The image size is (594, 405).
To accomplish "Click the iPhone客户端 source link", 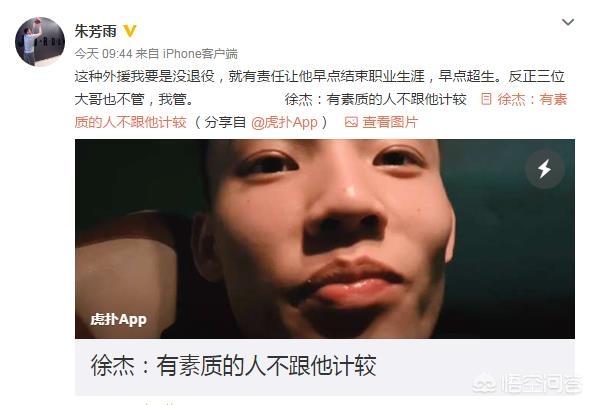I will [200, 54].
